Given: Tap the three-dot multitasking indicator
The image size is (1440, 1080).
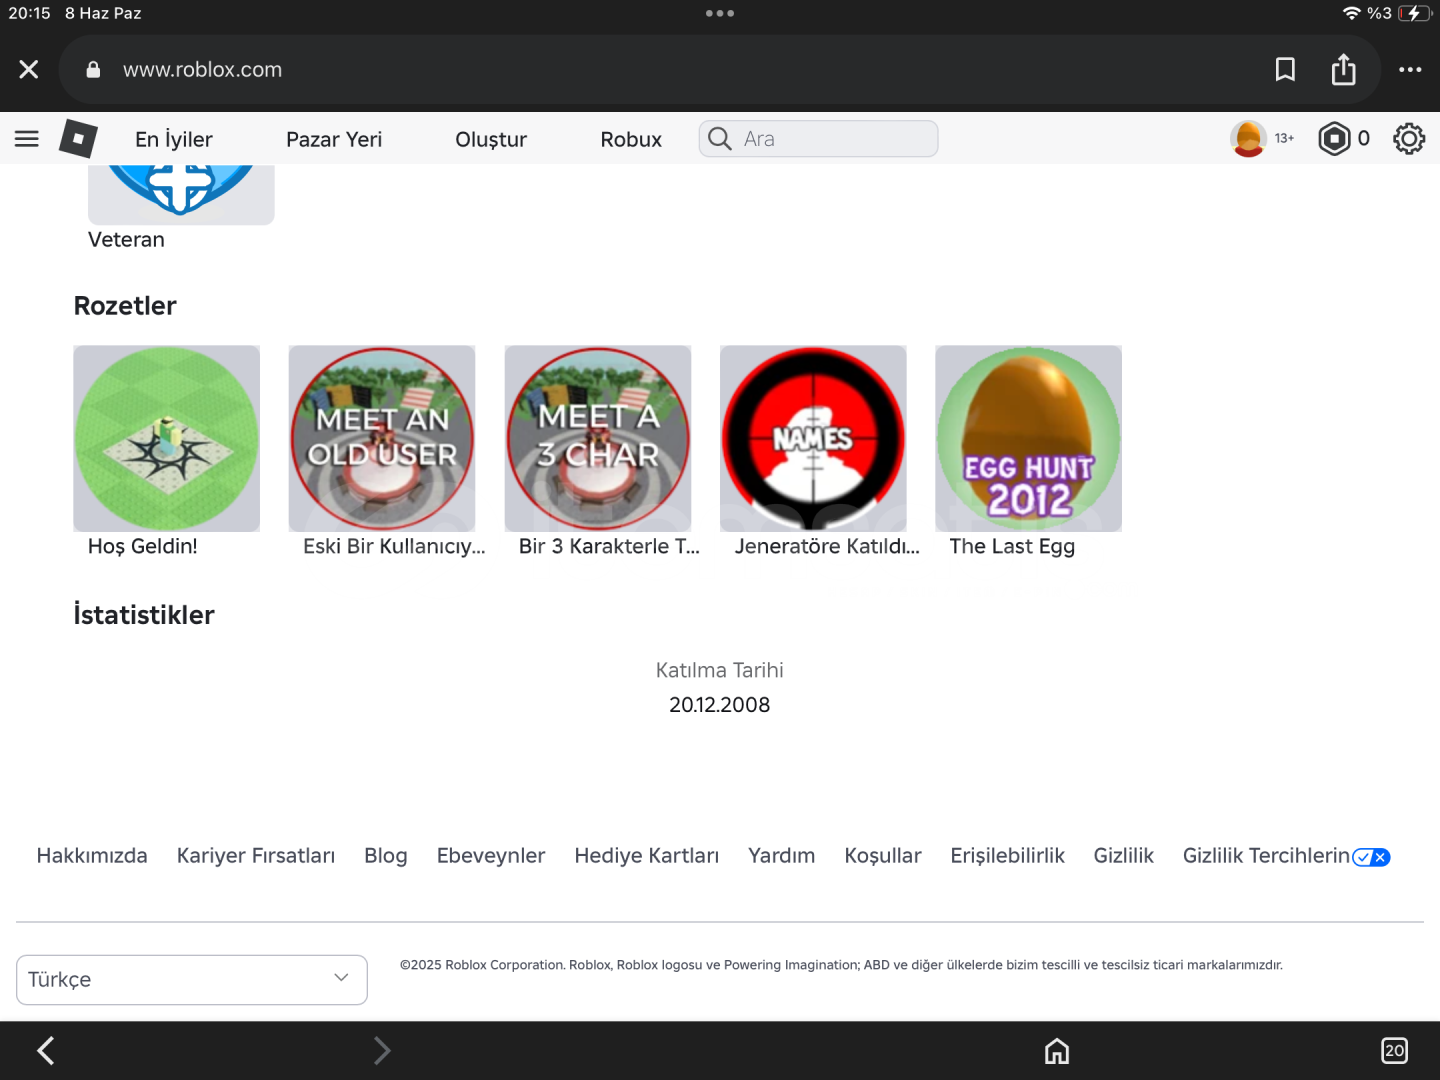Looking at the screenshot, I should 720,13.
